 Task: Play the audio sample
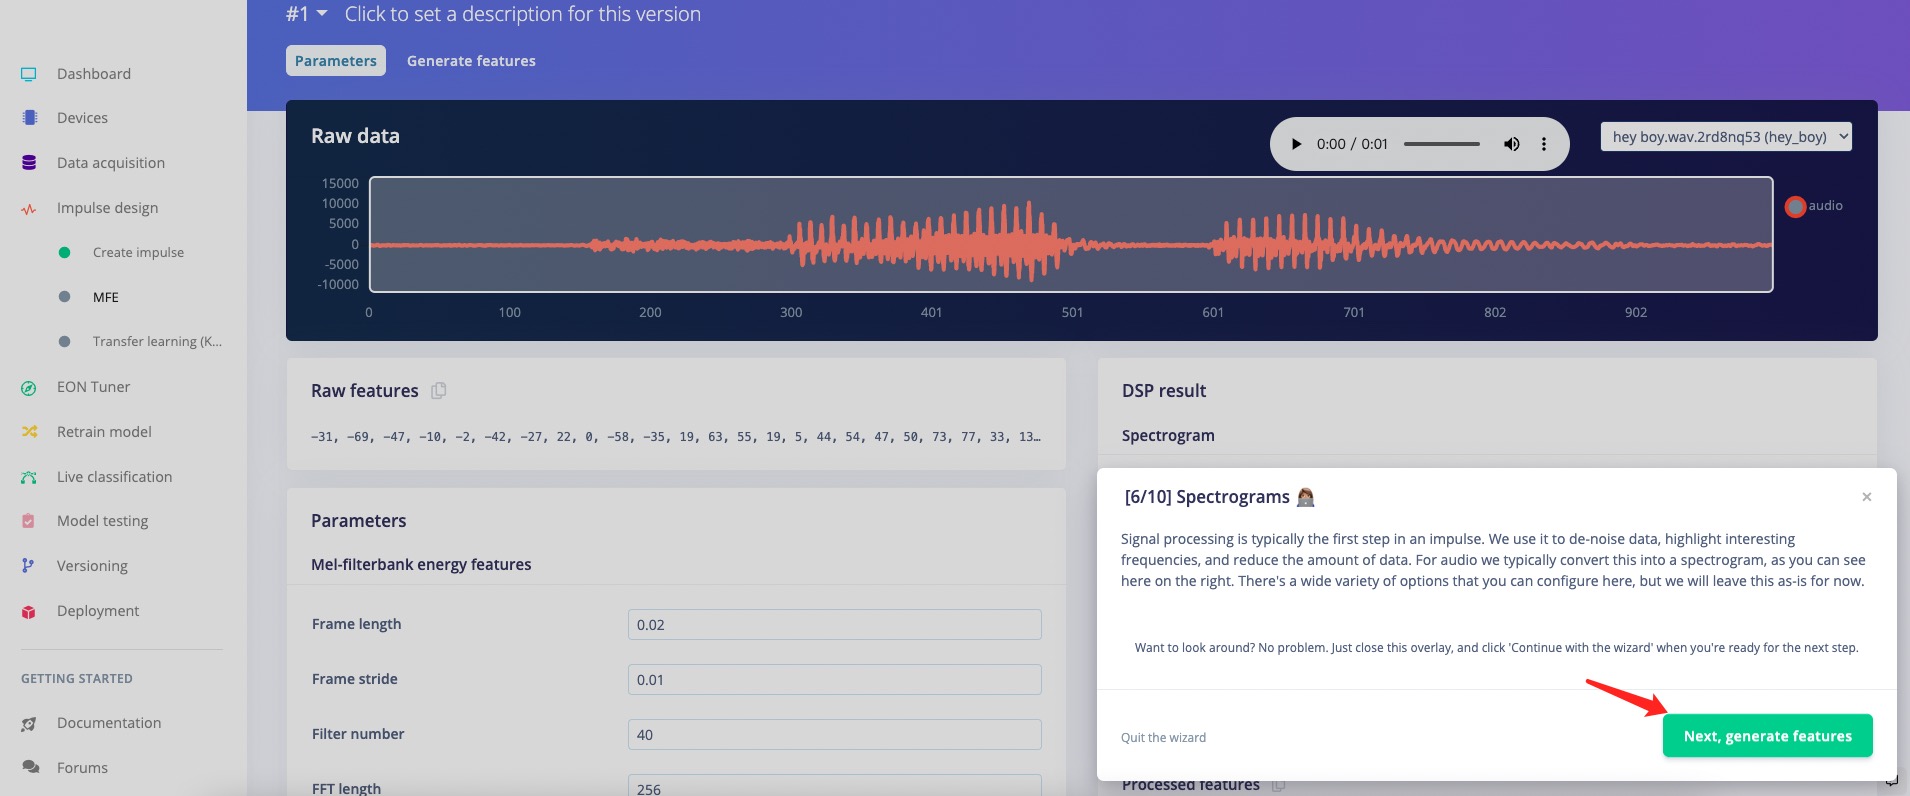[1296, 144]
